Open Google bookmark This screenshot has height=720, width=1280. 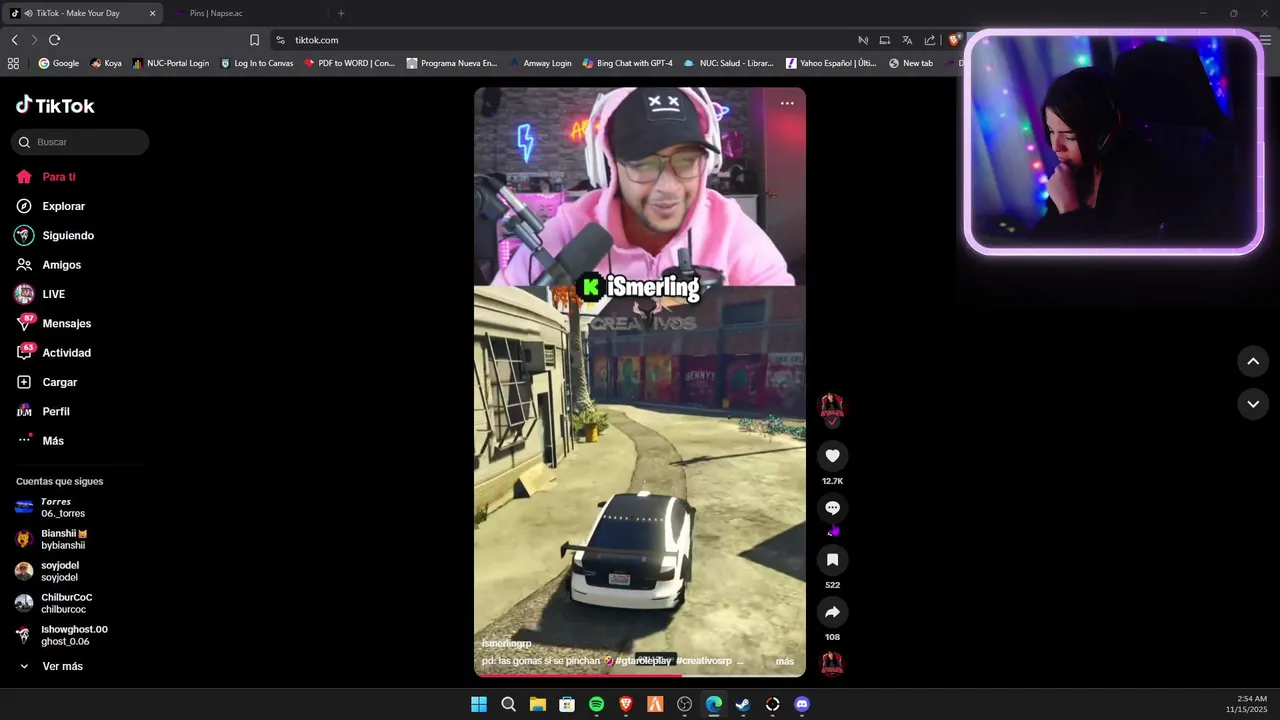click(59, 63)
